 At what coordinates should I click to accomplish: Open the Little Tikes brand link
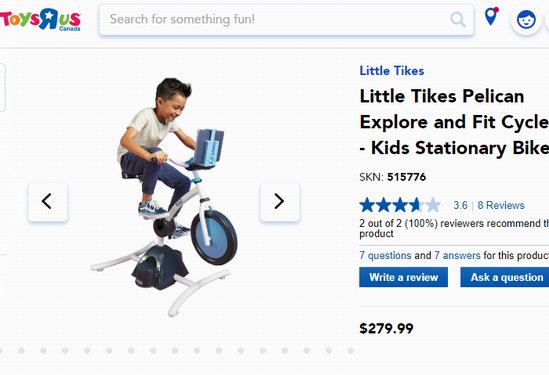[392, 71]
